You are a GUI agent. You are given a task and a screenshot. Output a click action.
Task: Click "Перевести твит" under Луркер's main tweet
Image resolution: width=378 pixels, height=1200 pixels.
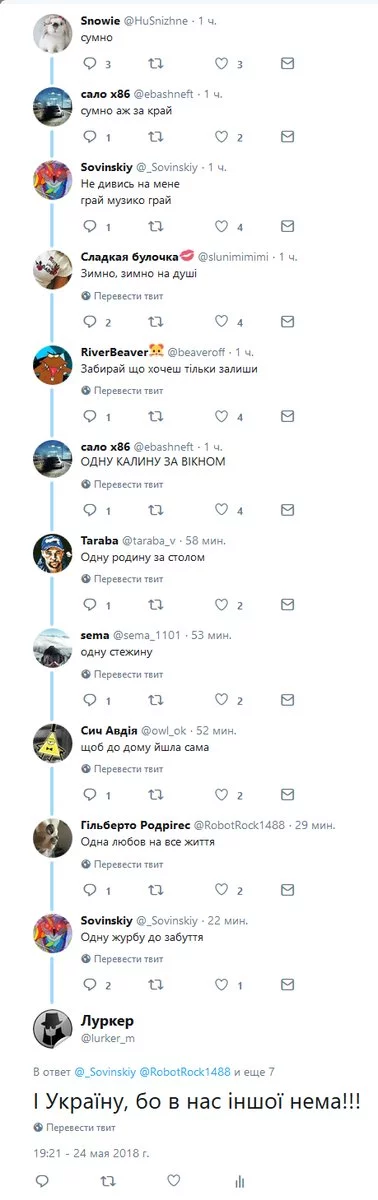pyautogui.click(x=74, y=1126)
